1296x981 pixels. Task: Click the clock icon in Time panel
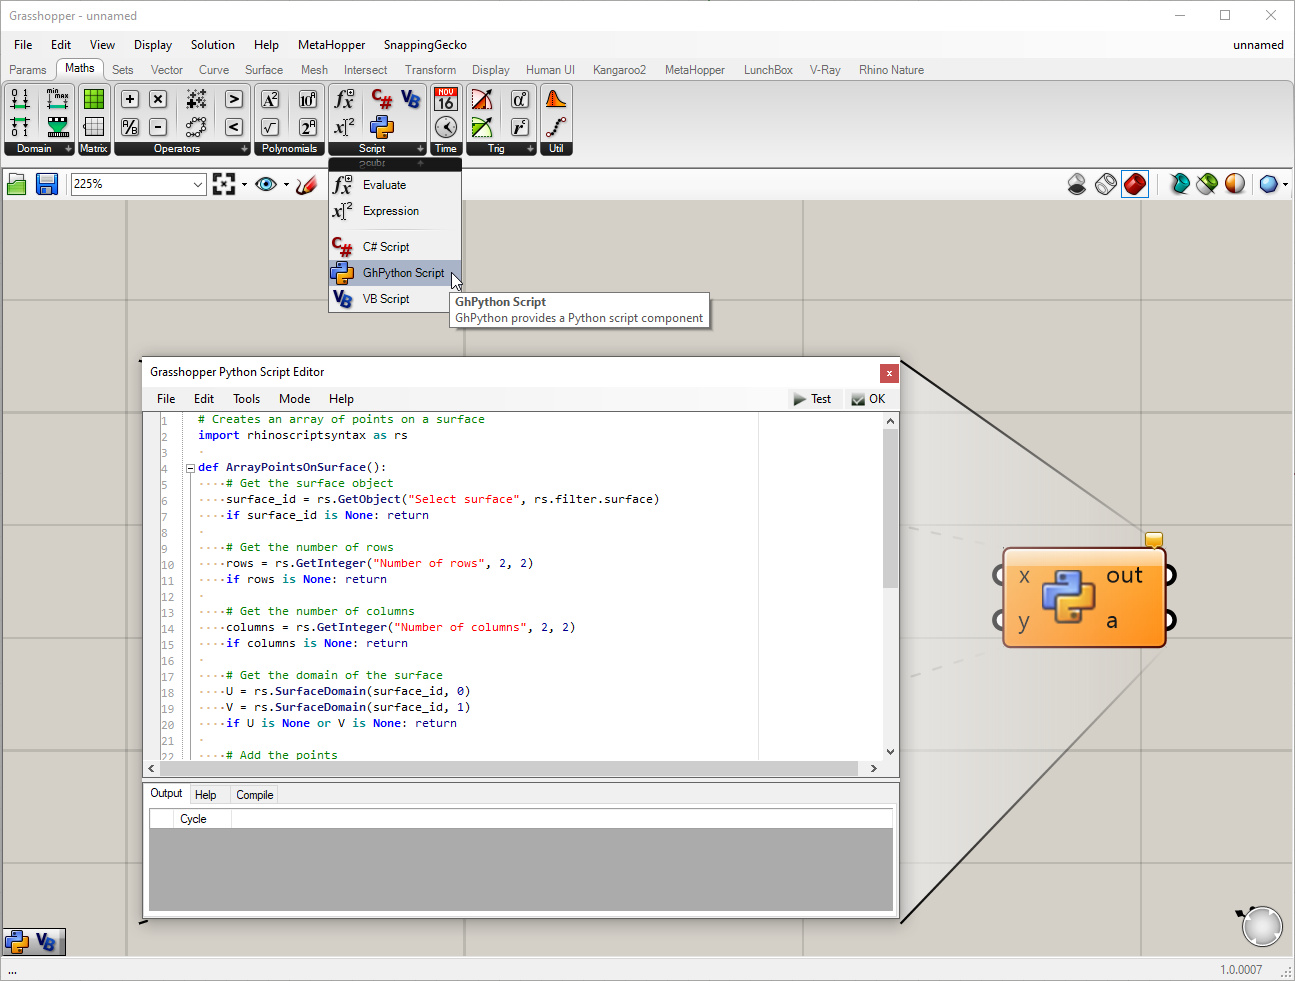(446, 127)
